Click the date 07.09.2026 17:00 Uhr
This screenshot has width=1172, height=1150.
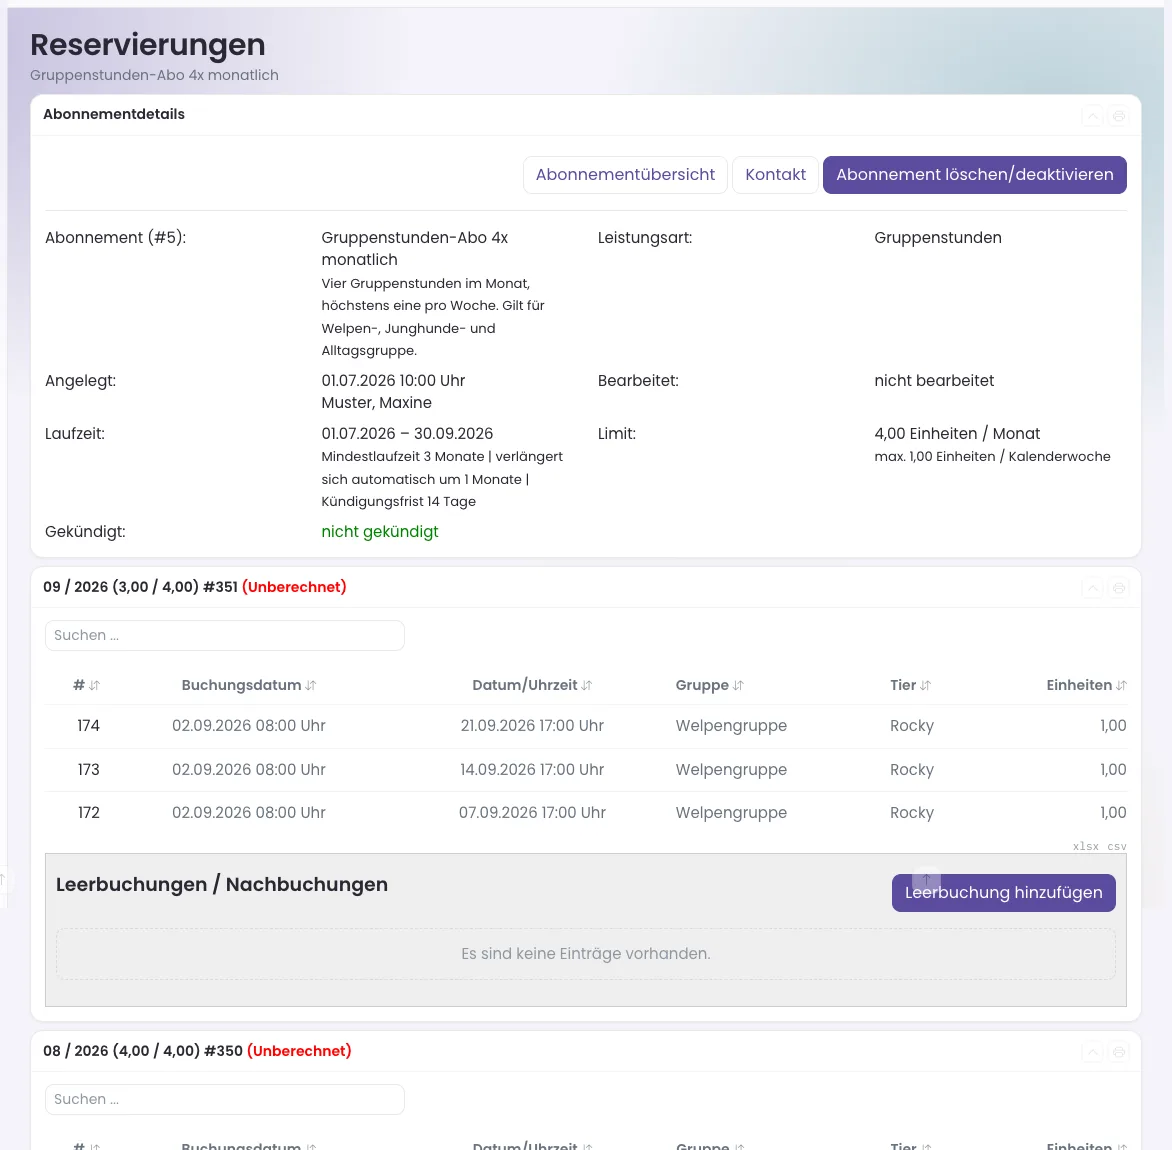[x=532, y=813]
